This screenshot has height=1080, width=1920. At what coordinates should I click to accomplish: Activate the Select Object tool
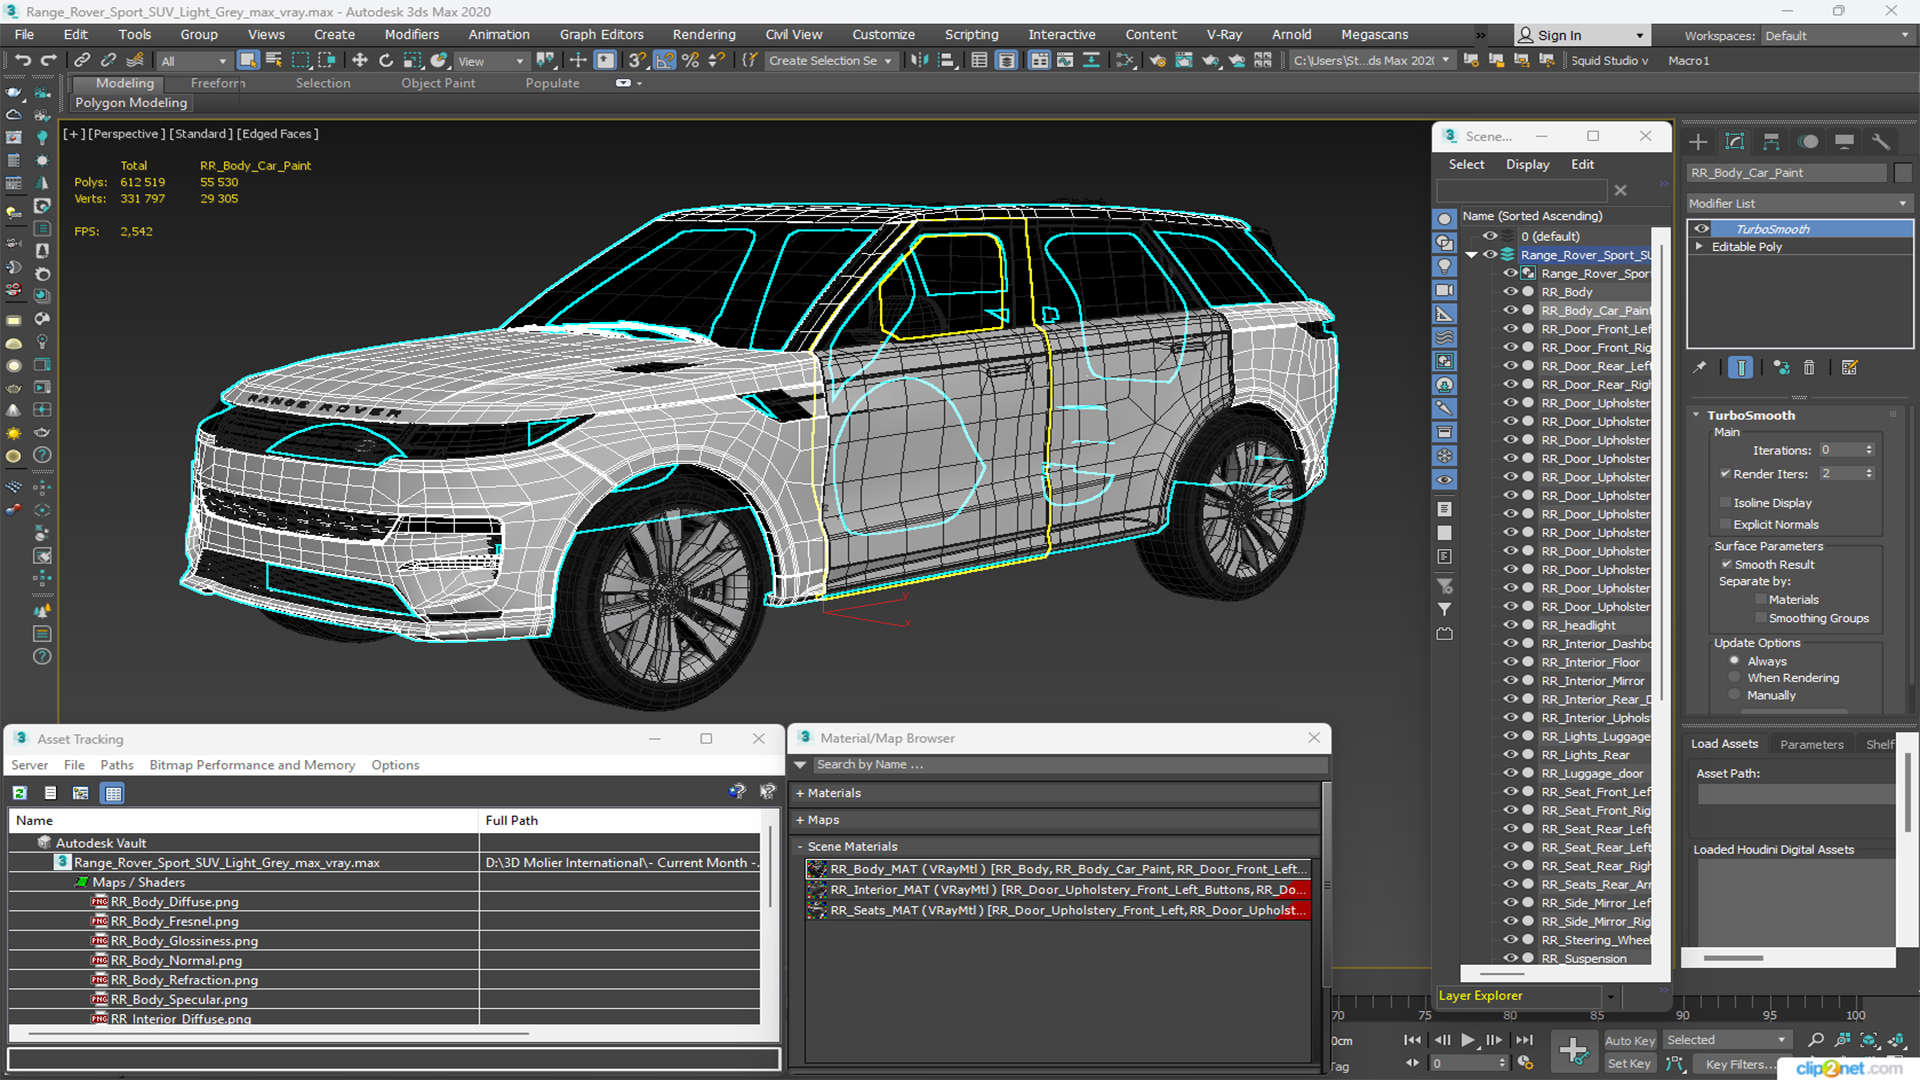coord(248,61)
